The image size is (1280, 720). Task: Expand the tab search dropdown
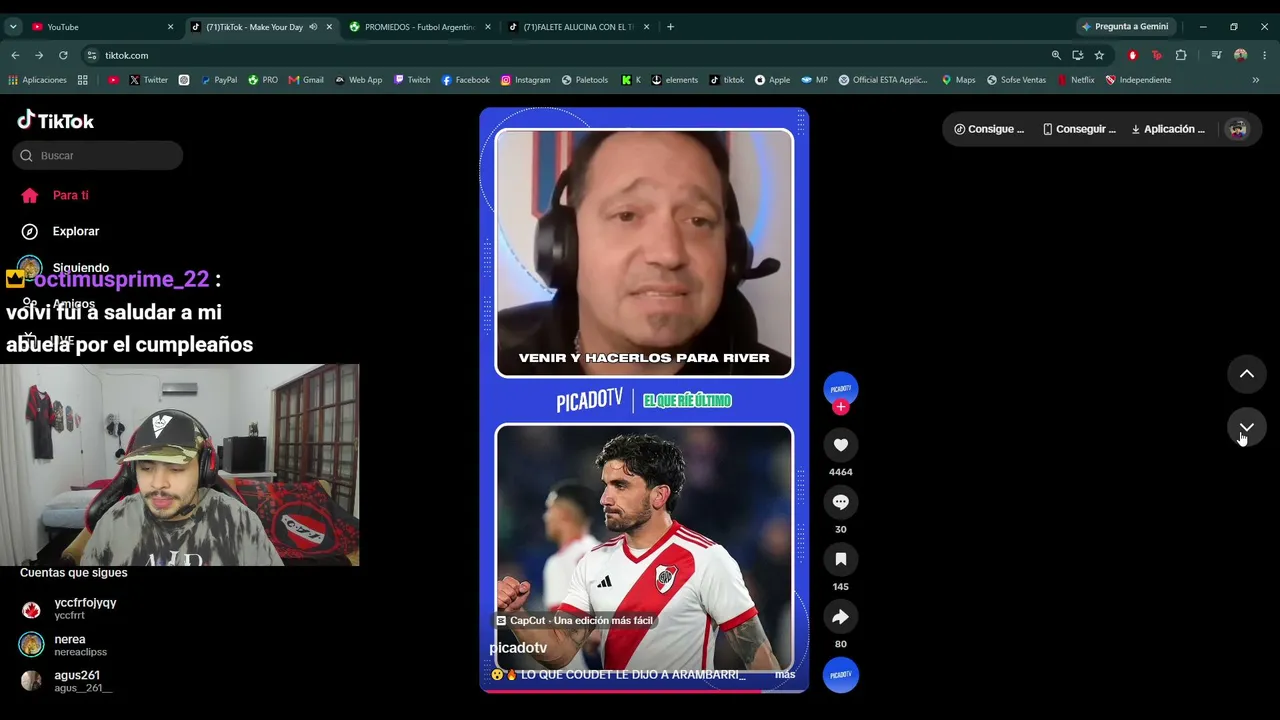[13, 27]
